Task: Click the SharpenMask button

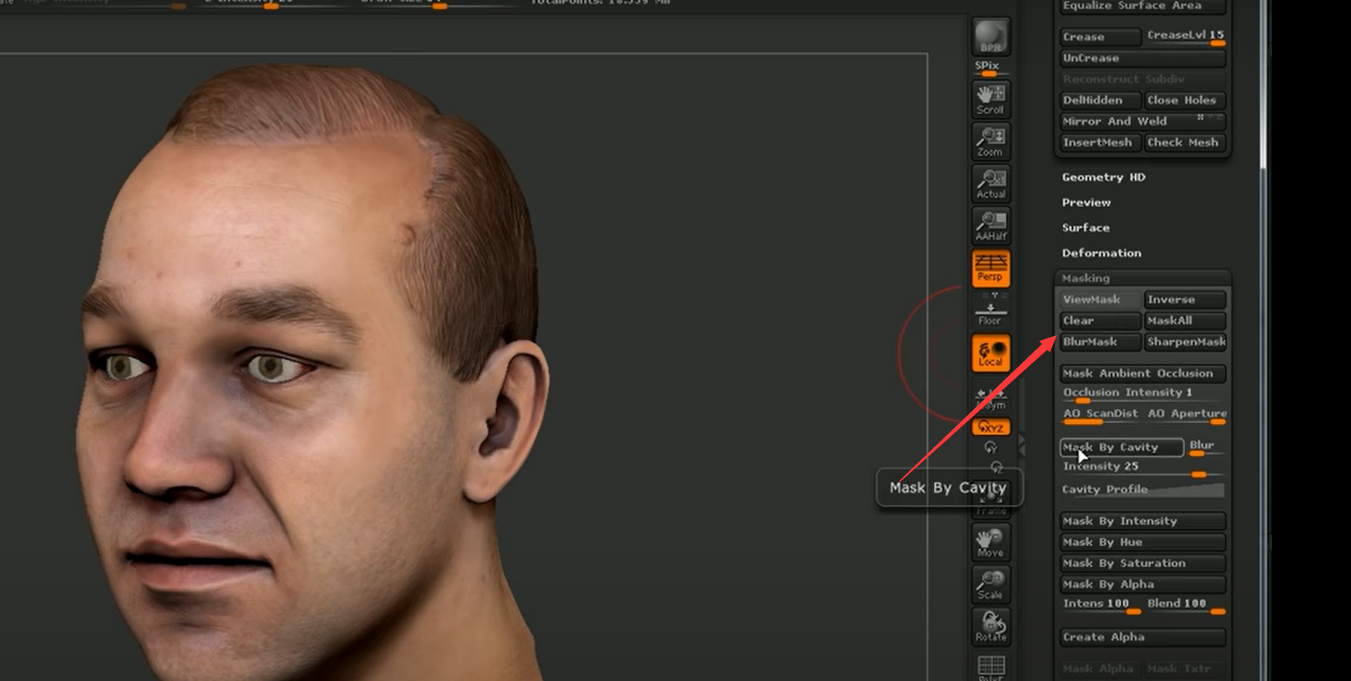Action: tap(1185, 342)
